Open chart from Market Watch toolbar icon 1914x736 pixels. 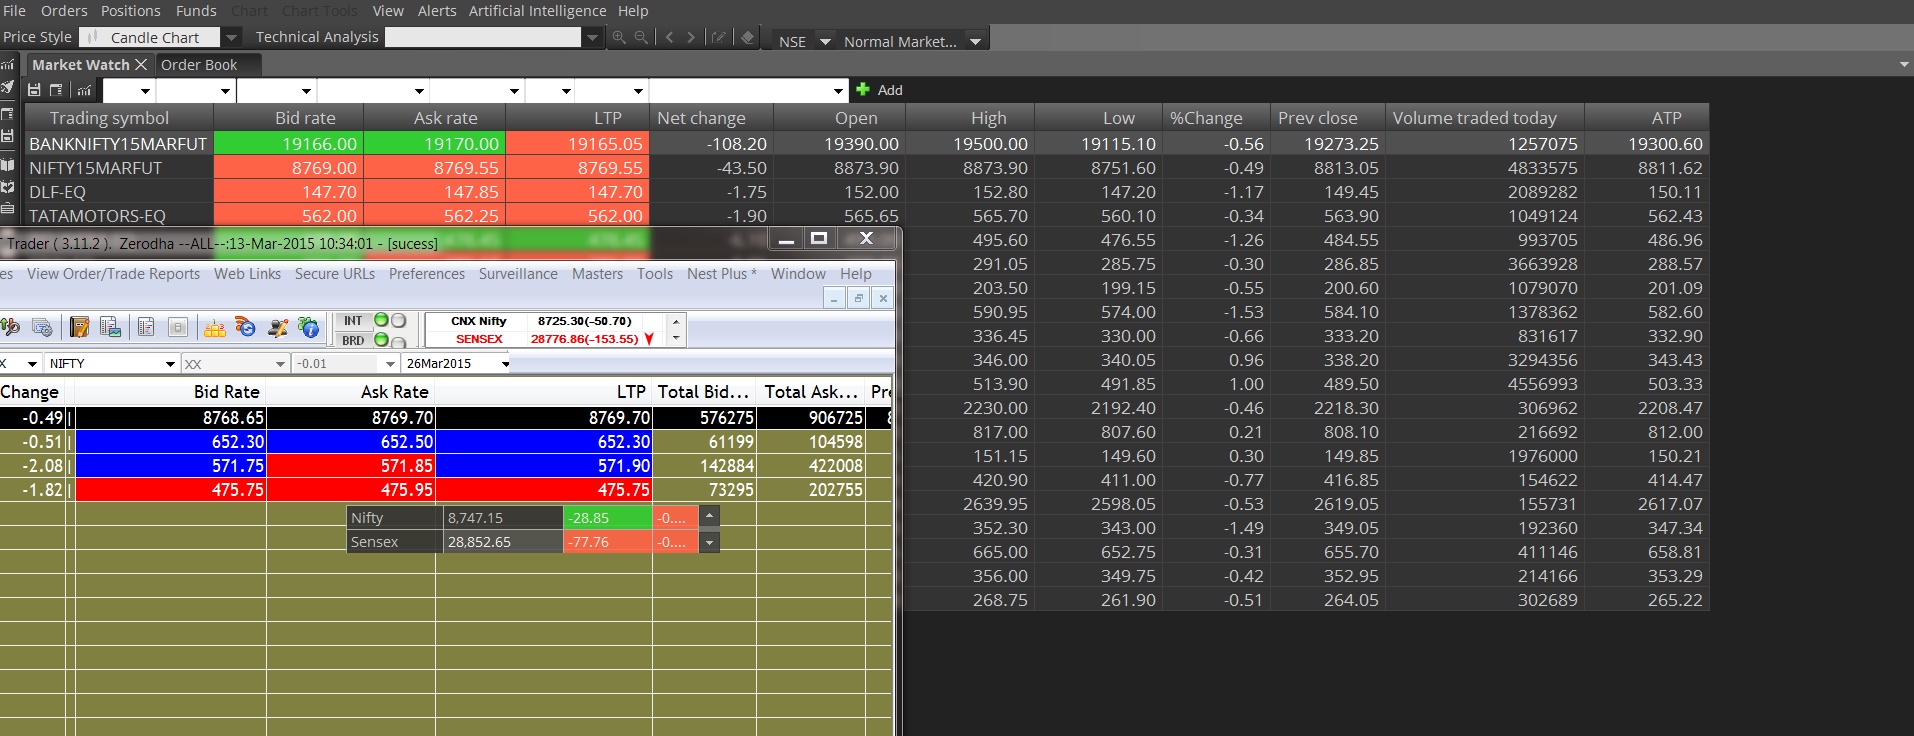coord(84,90)
